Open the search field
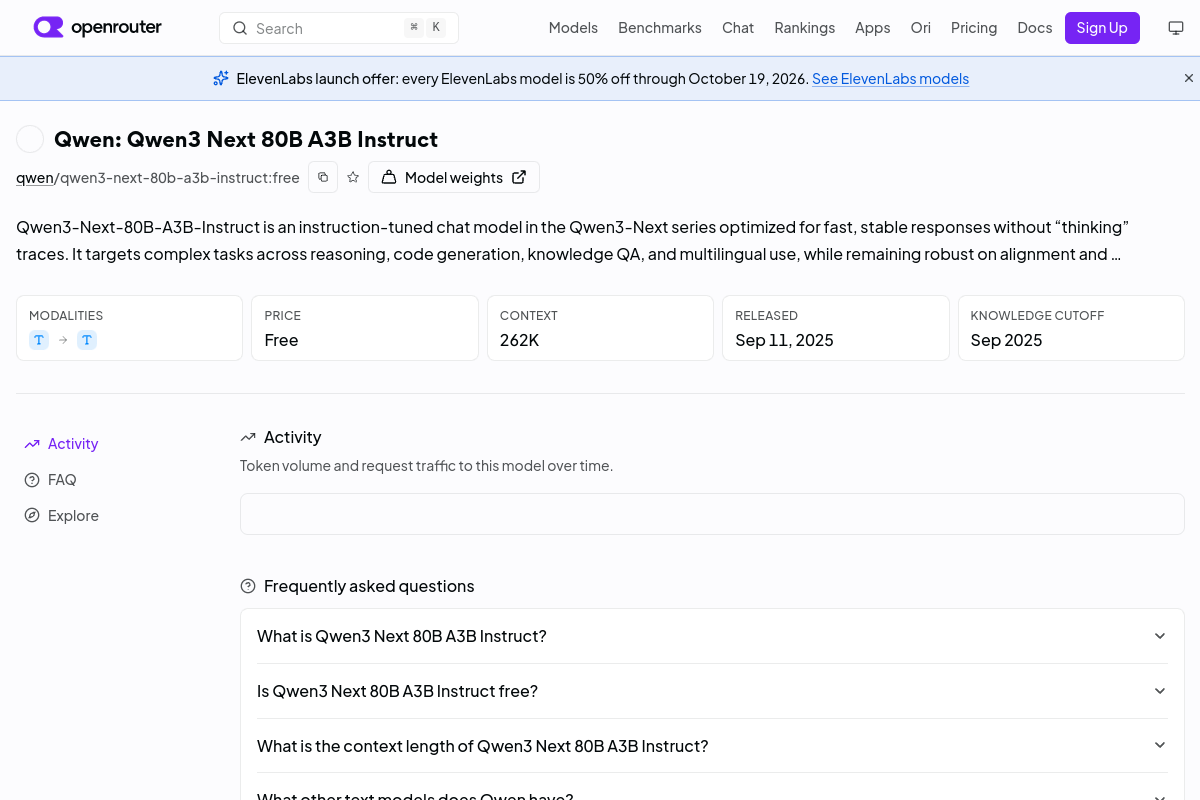 339,28
